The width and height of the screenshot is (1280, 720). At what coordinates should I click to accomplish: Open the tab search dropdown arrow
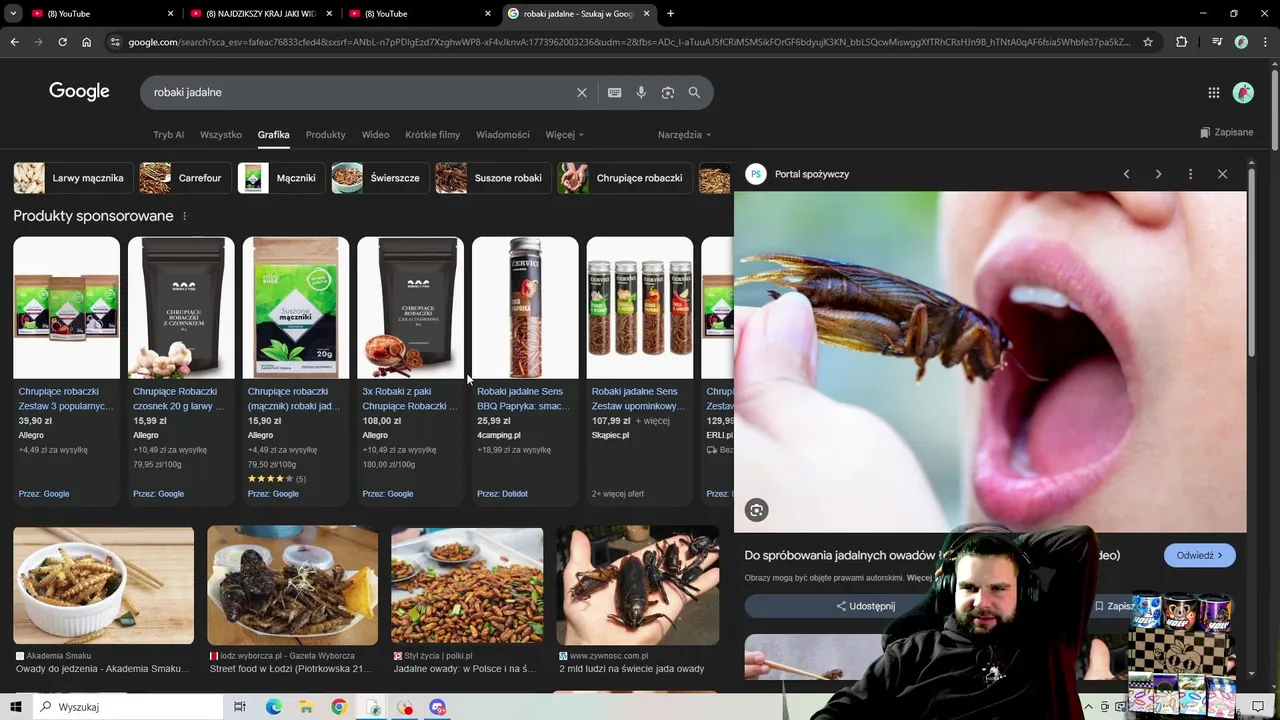13,13
